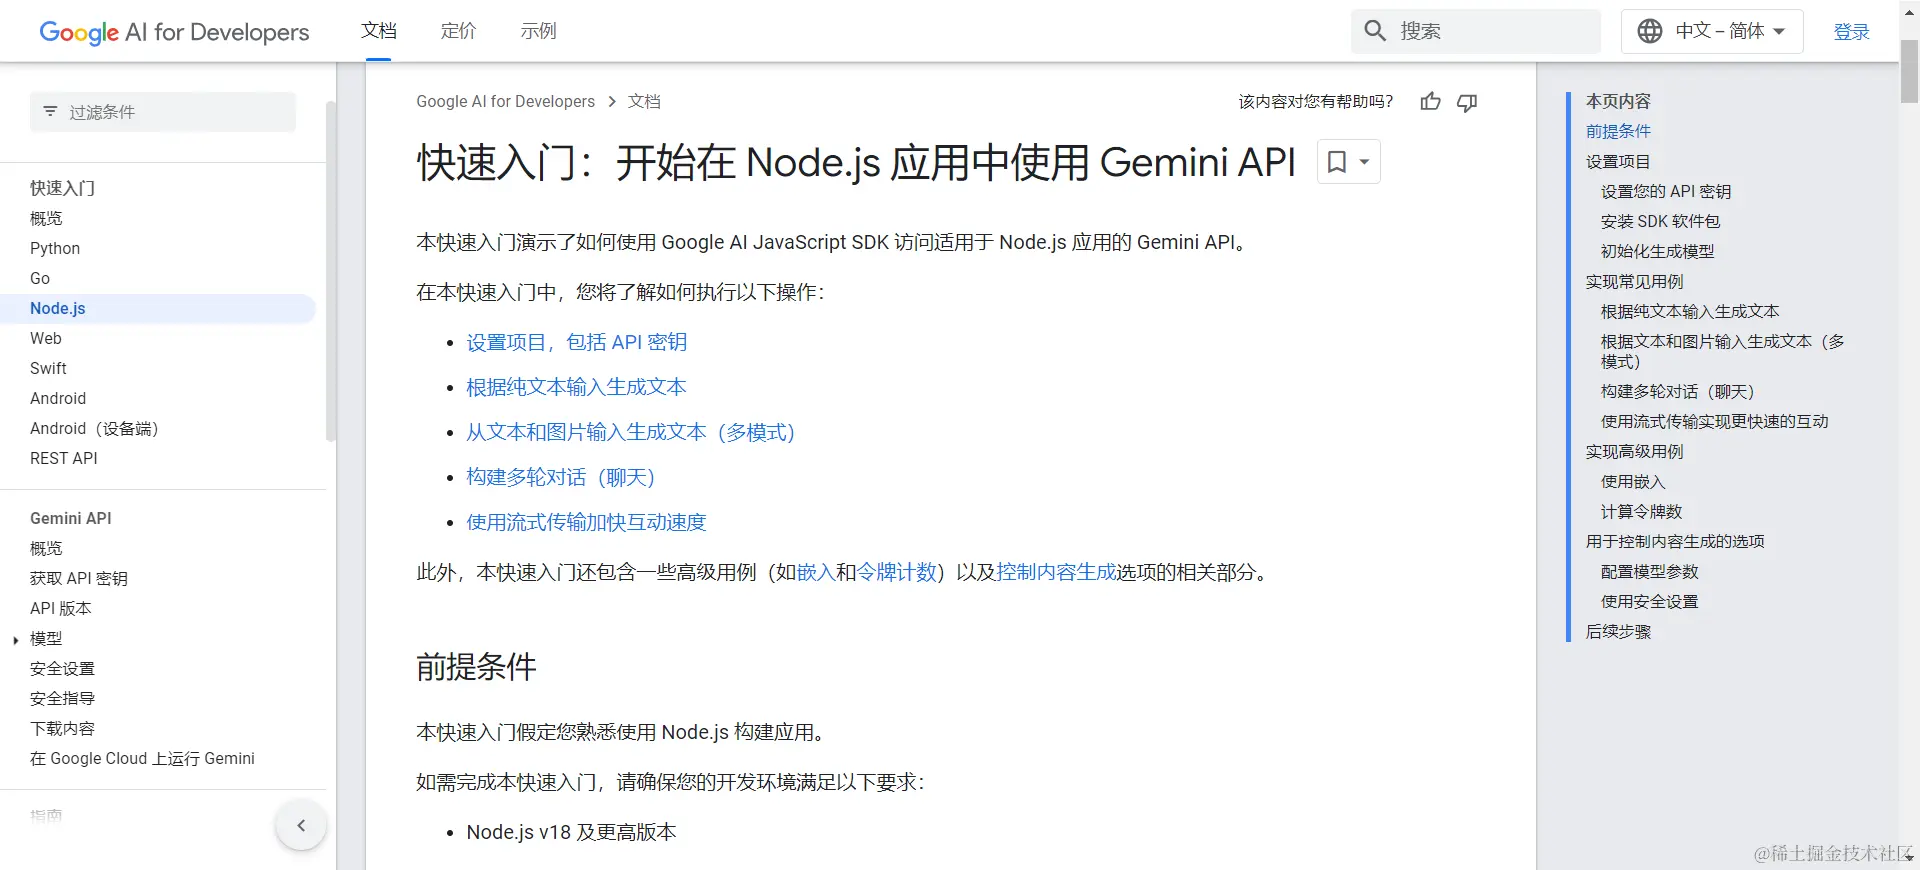Click the 登录 sign-in link
1920x870 pixels.
click(1851, 32)
